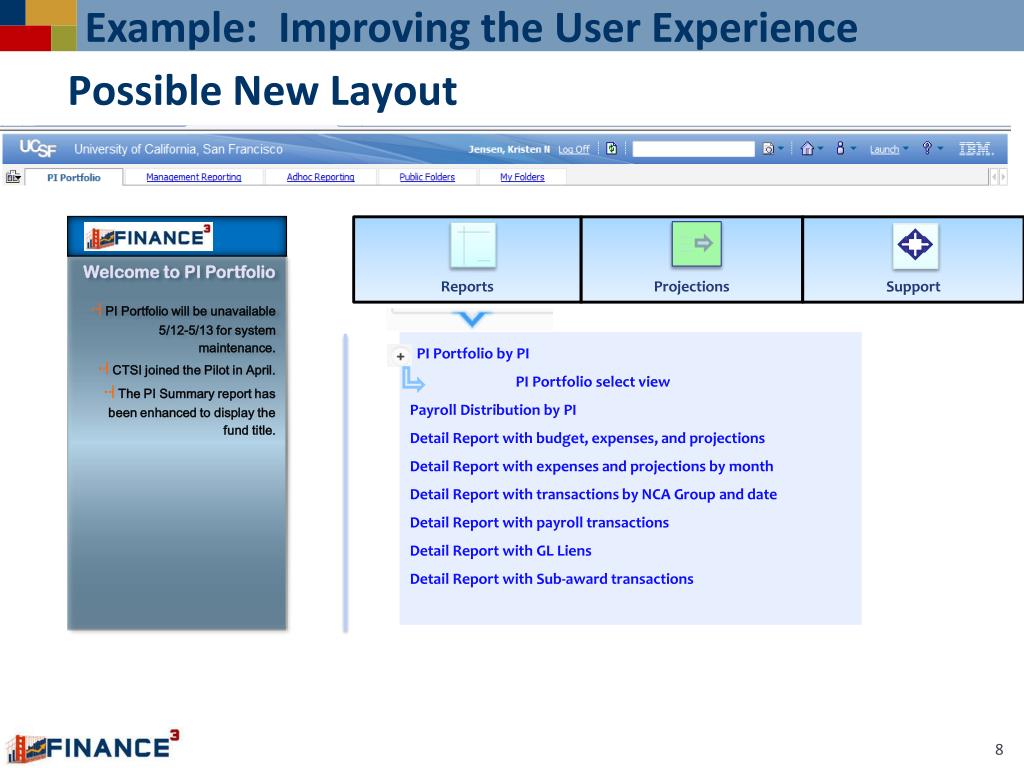1024x768 pixels.
Task: Click the Reports grid icon
Action: (473, 245)
